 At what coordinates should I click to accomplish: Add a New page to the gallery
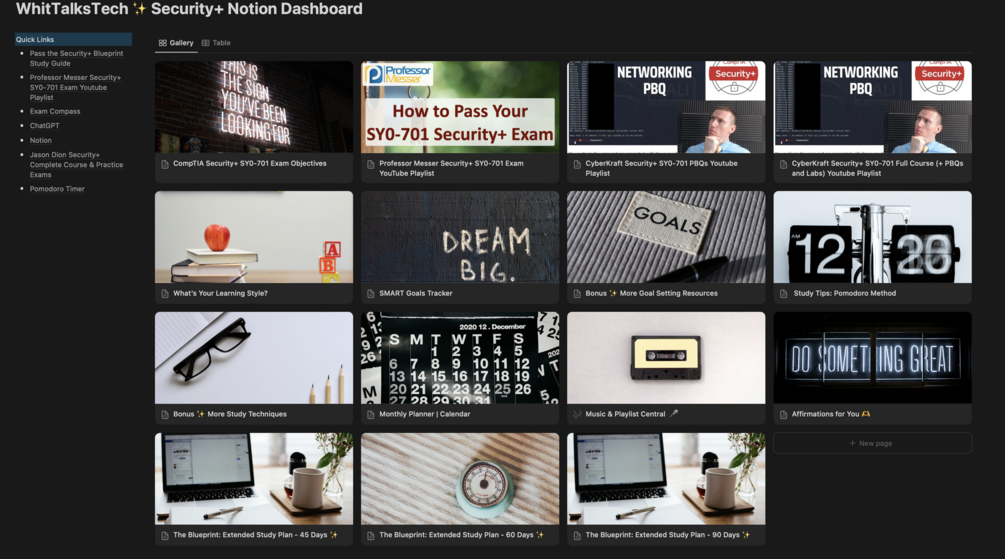(x=872, y=443)
